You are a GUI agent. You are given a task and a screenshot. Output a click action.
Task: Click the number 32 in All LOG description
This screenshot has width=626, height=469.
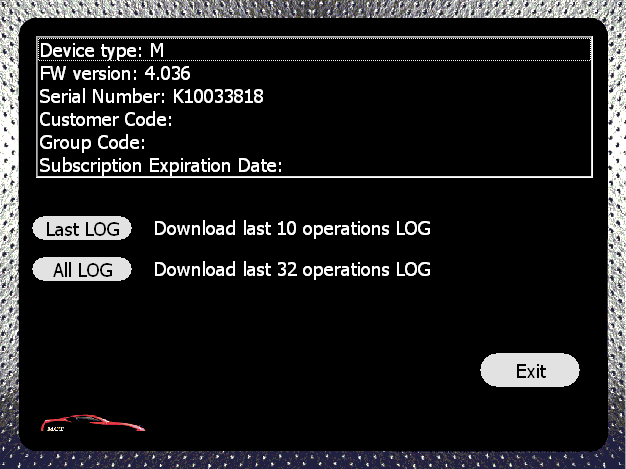point(287,269)
